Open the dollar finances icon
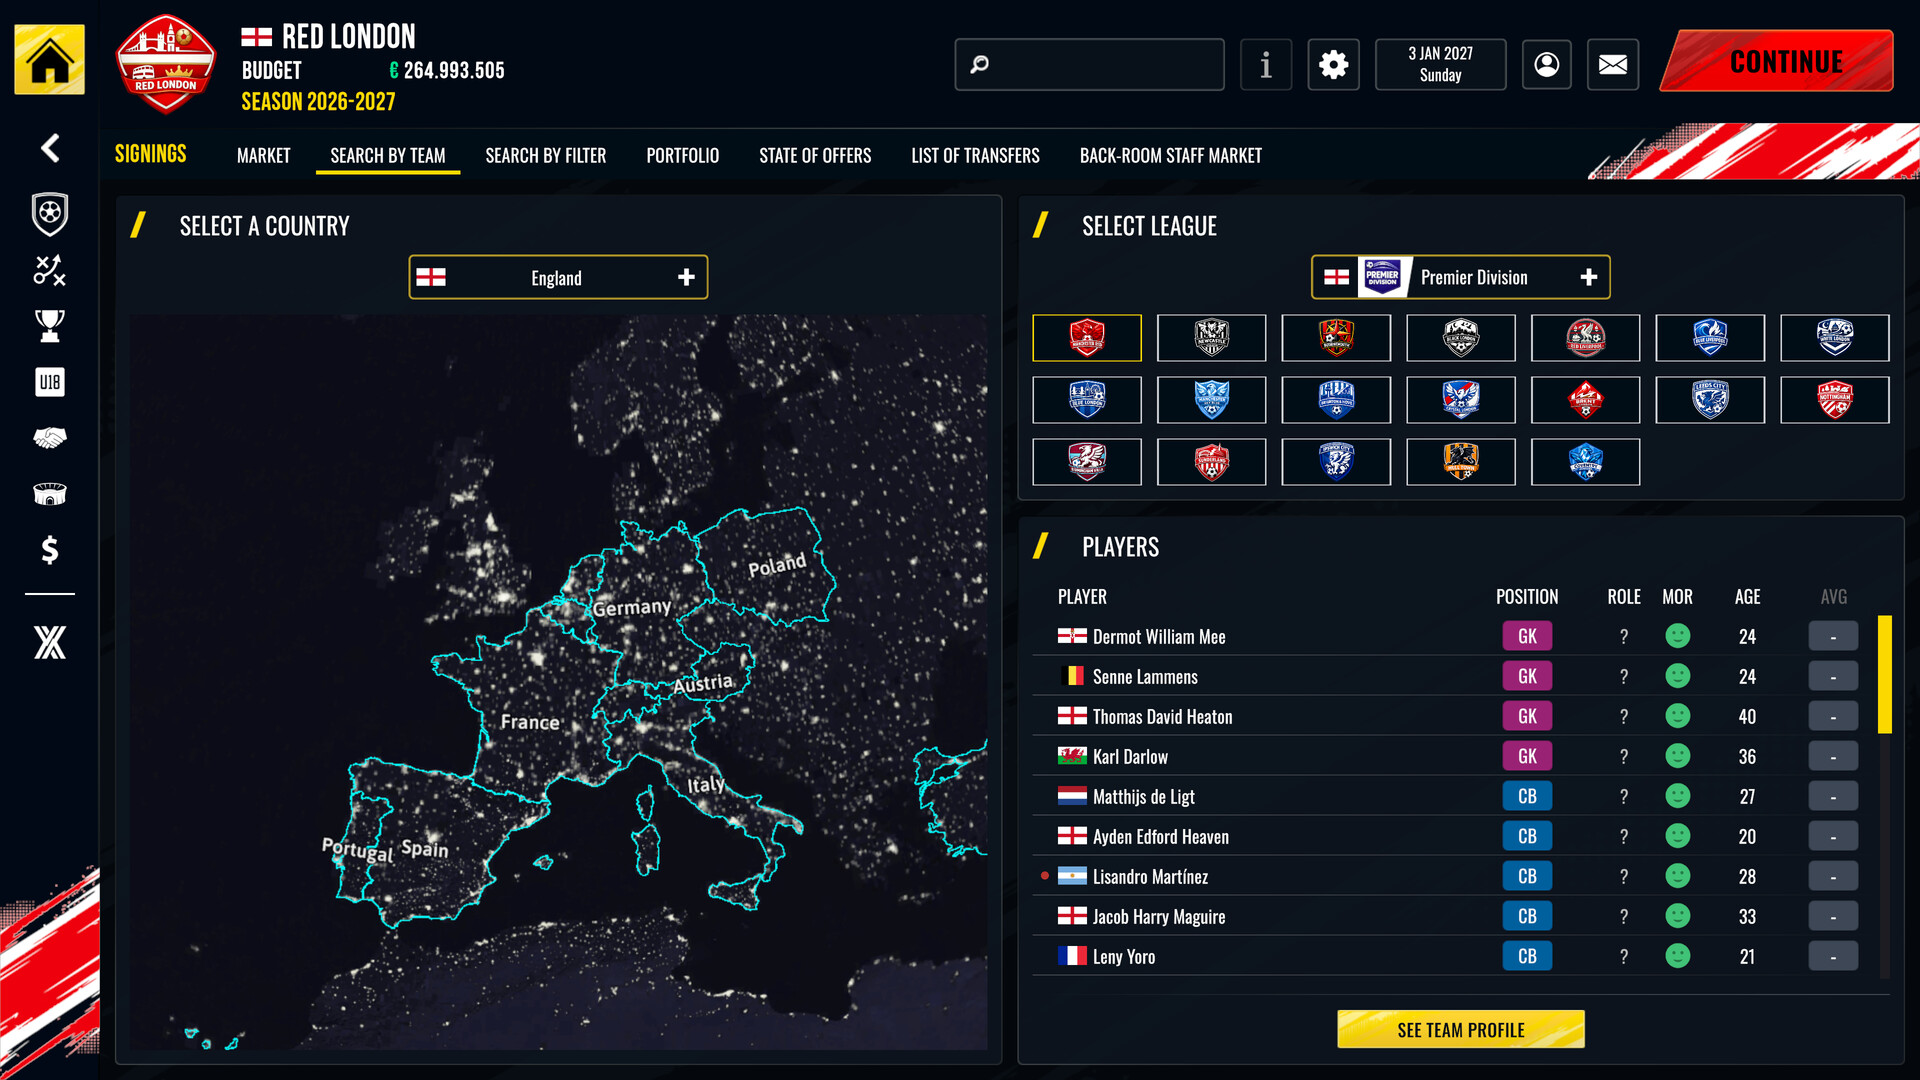1920x1080 pixels. coord(50,550)
